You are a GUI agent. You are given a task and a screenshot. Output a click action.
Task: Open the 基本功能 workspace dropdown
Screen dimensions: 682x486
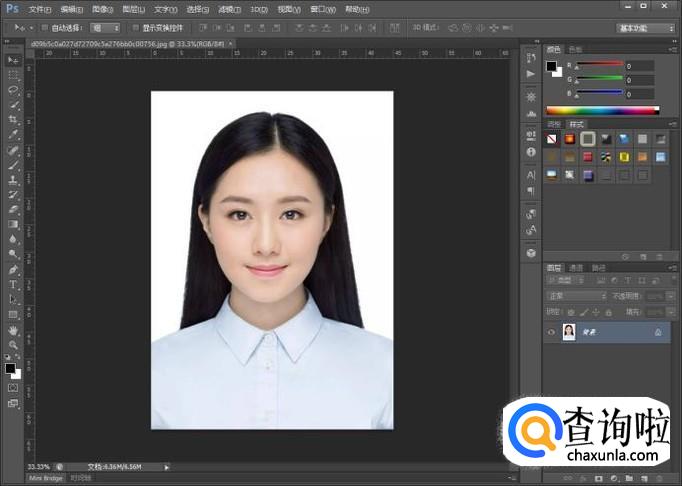[645, 28]
